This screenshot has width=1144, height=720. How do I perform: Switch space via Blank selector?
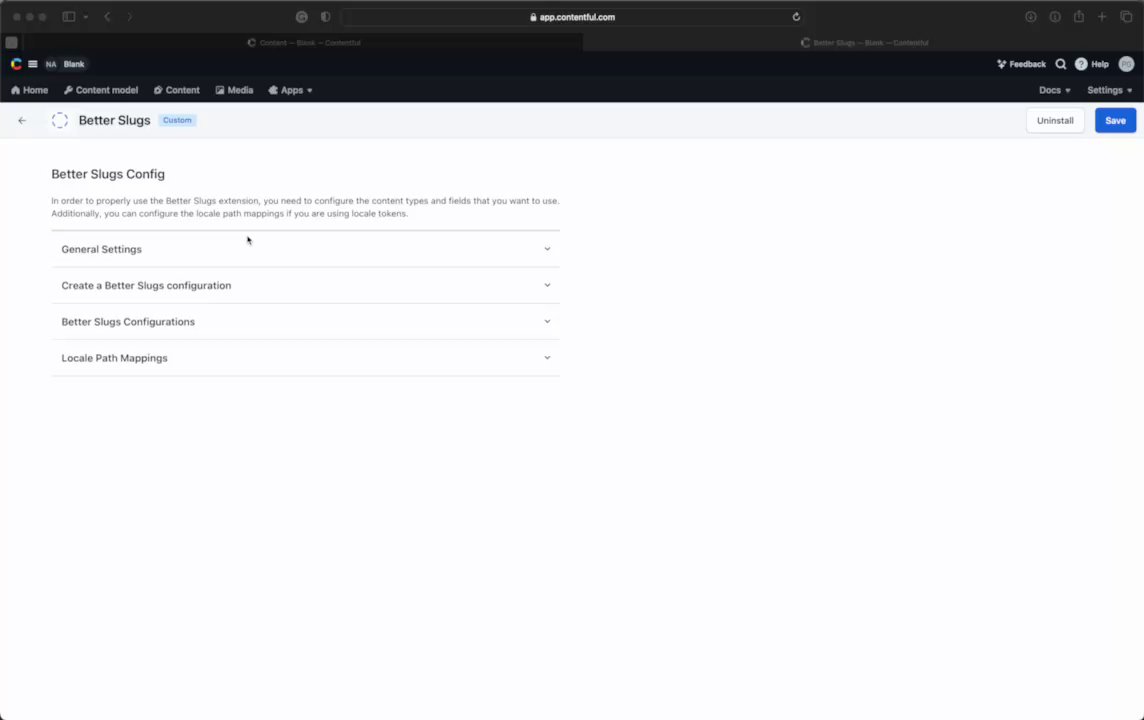(74, 64)
